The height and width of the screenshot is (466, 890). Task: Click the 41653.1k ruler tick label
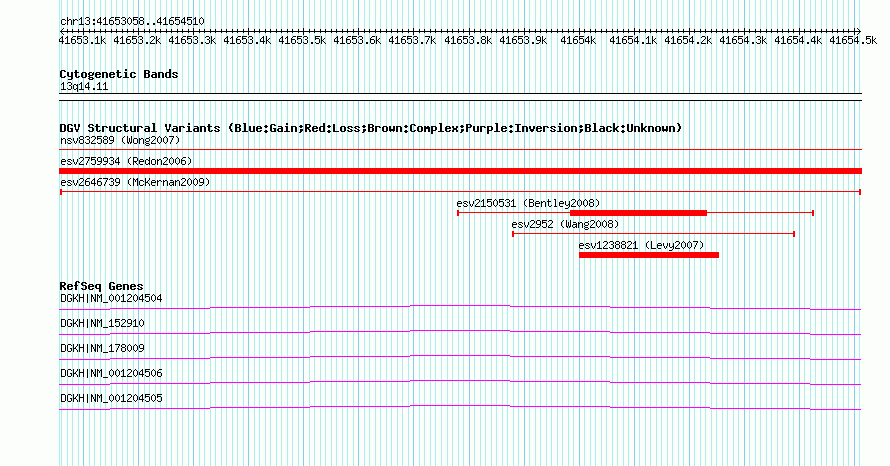coord(82,41)
